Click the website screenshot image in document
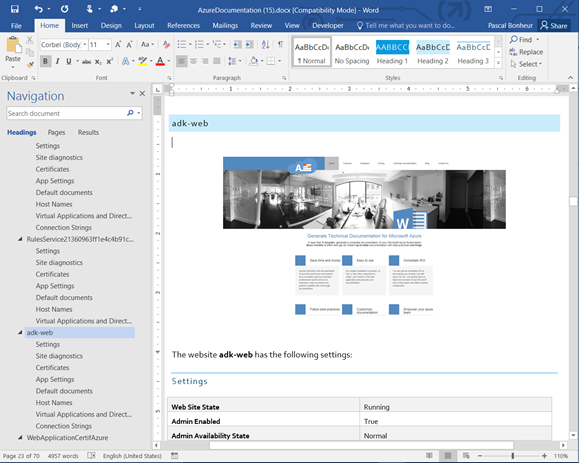579x463 pixels. pos(364,236)
